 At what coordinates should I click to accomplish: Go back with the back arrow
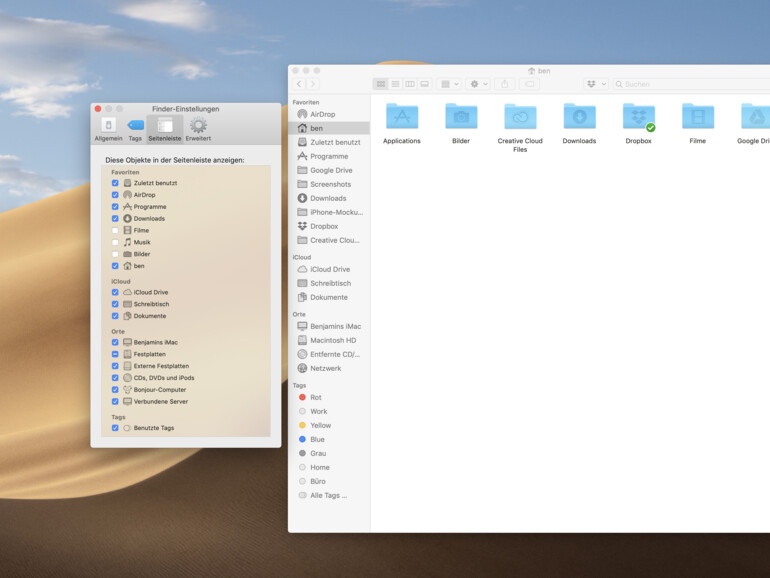[299, 84]
